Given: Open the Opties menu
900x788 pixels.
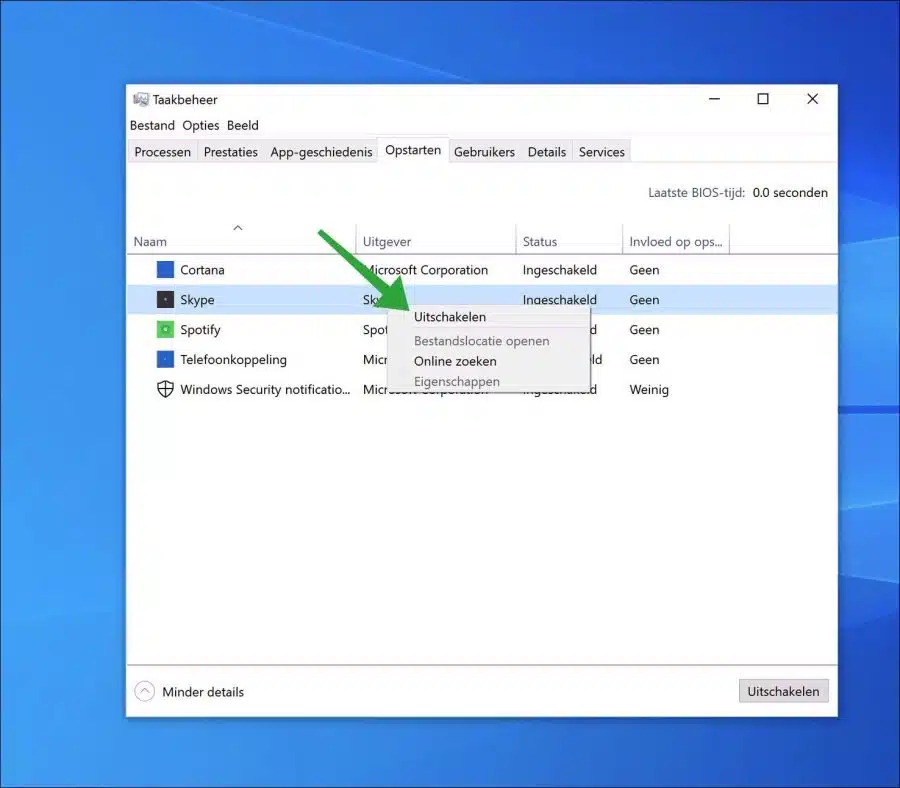Looking at the screenshot, I should (201, 125).
